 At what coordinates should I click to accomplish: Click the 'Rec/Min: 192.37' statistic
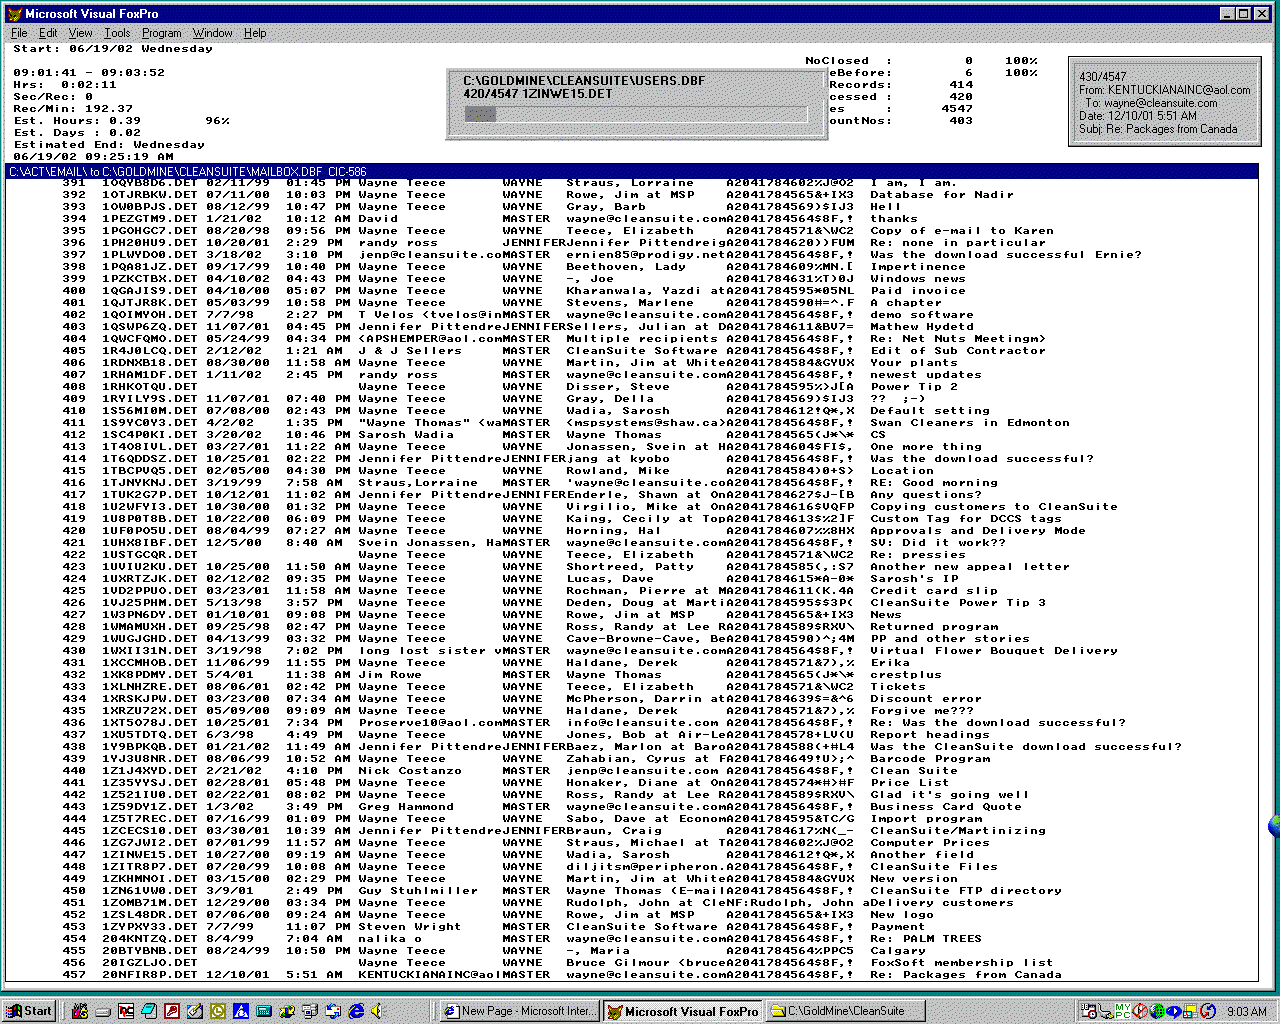[73, 109]
